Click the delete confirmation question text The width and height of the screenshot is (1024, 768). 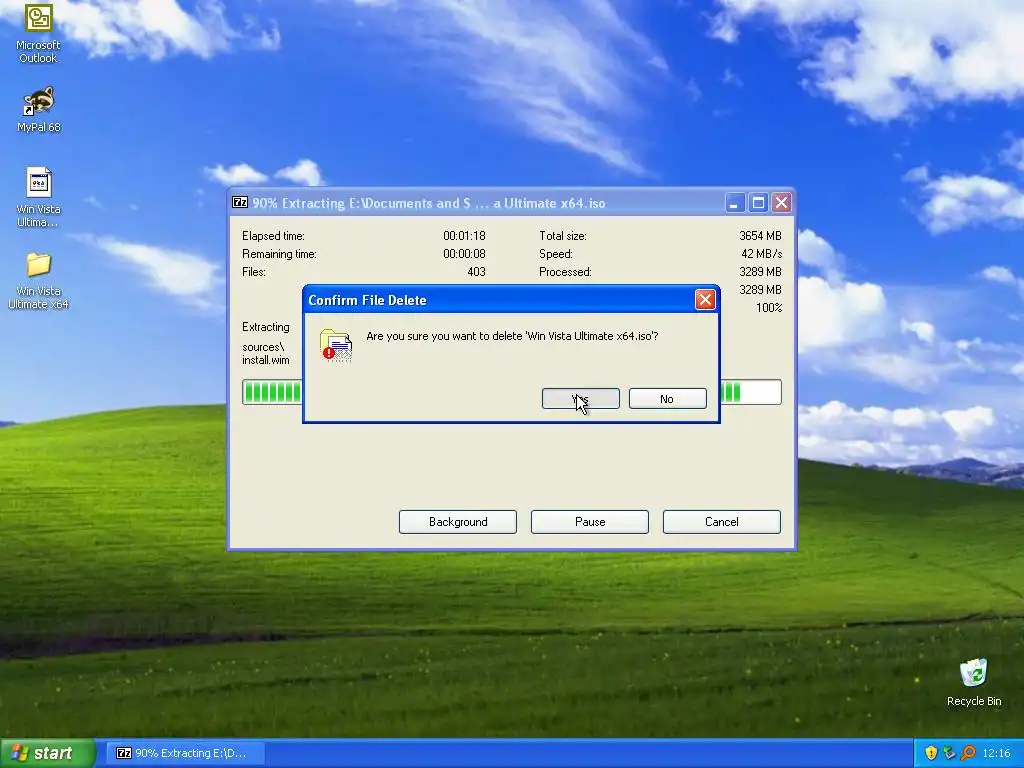point(512,336)
